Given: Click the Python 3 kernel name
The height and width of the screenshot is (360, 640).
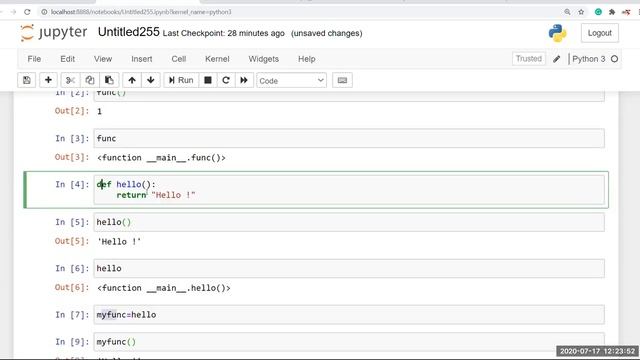Looking at the screenshot, I should pos(589,59).
